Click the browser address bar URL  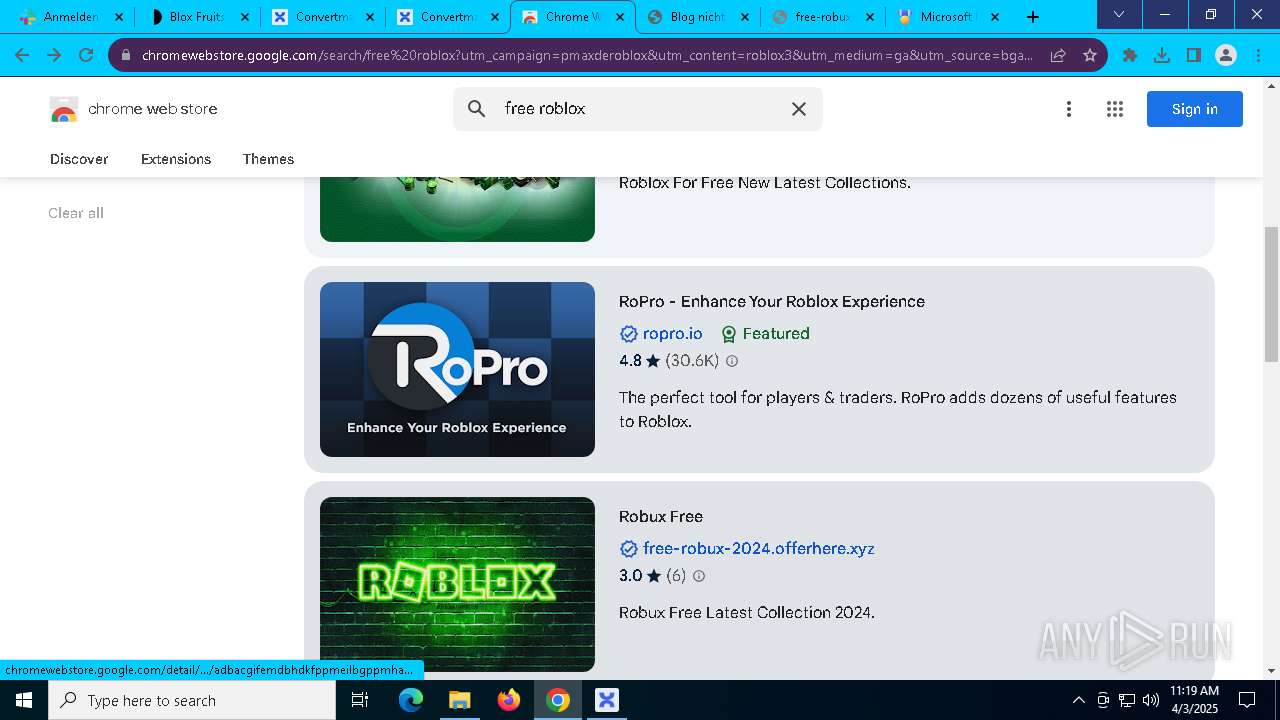coord(587,55)
